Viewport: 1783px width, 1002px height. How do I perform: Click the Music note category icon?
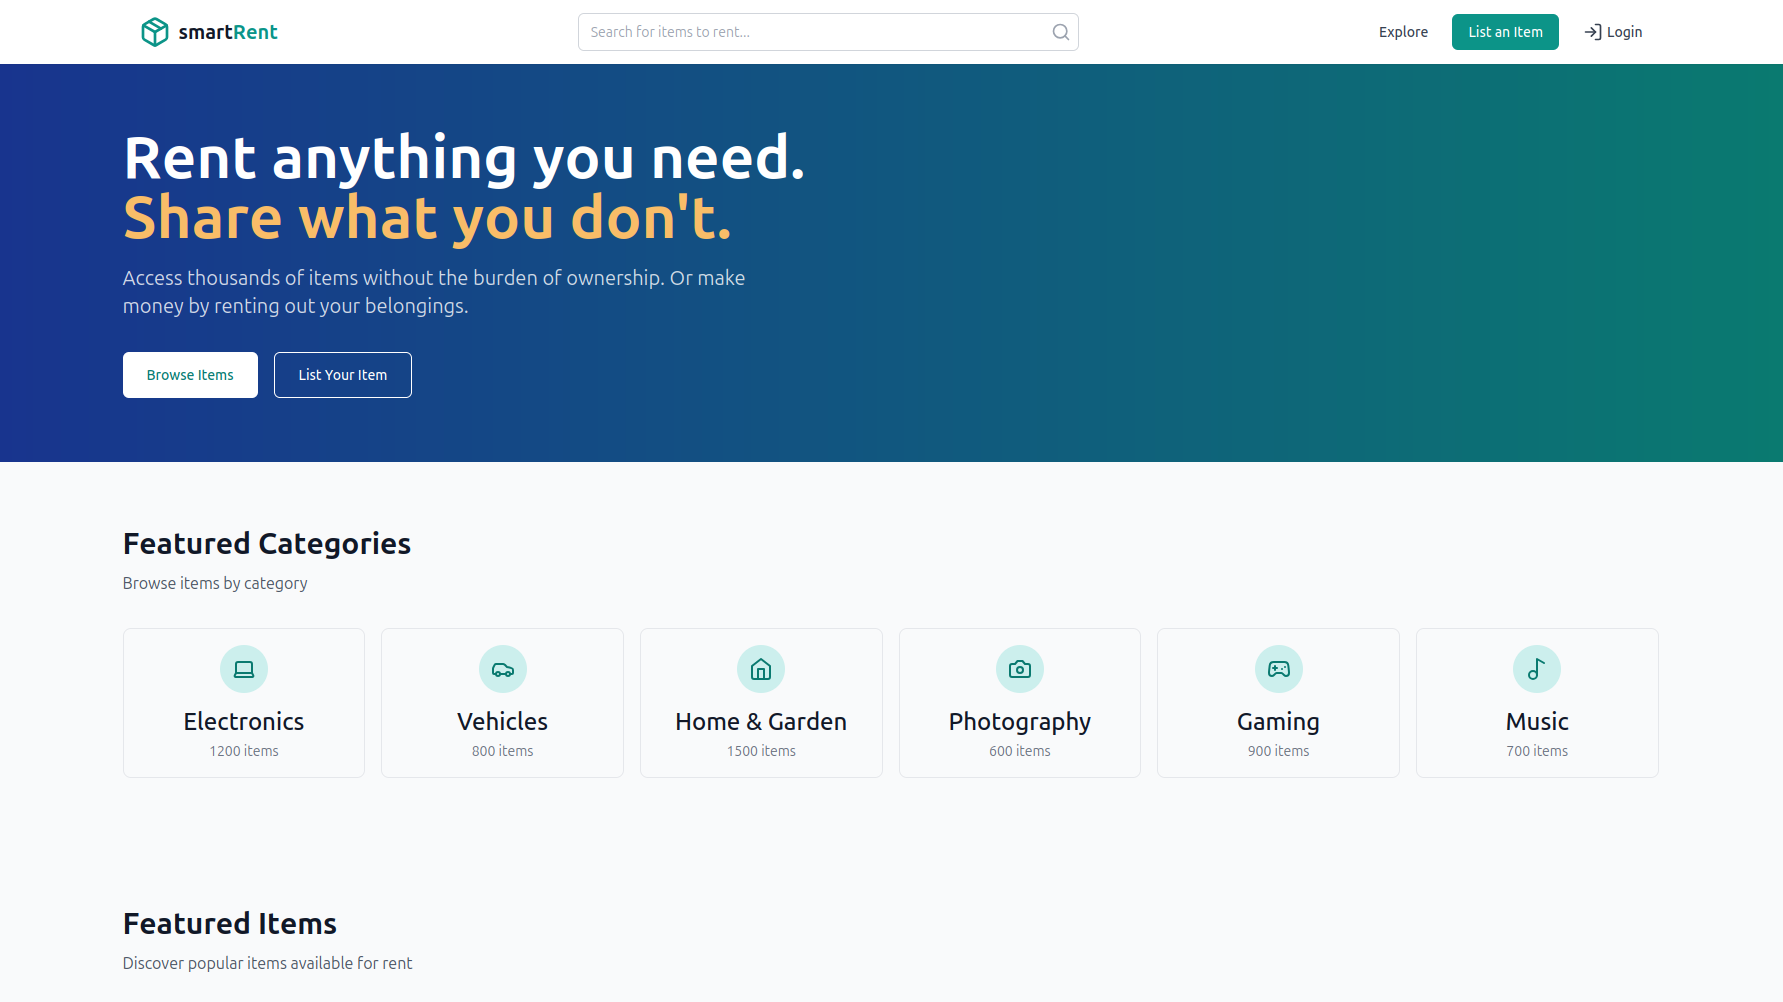pos(1537,669)
